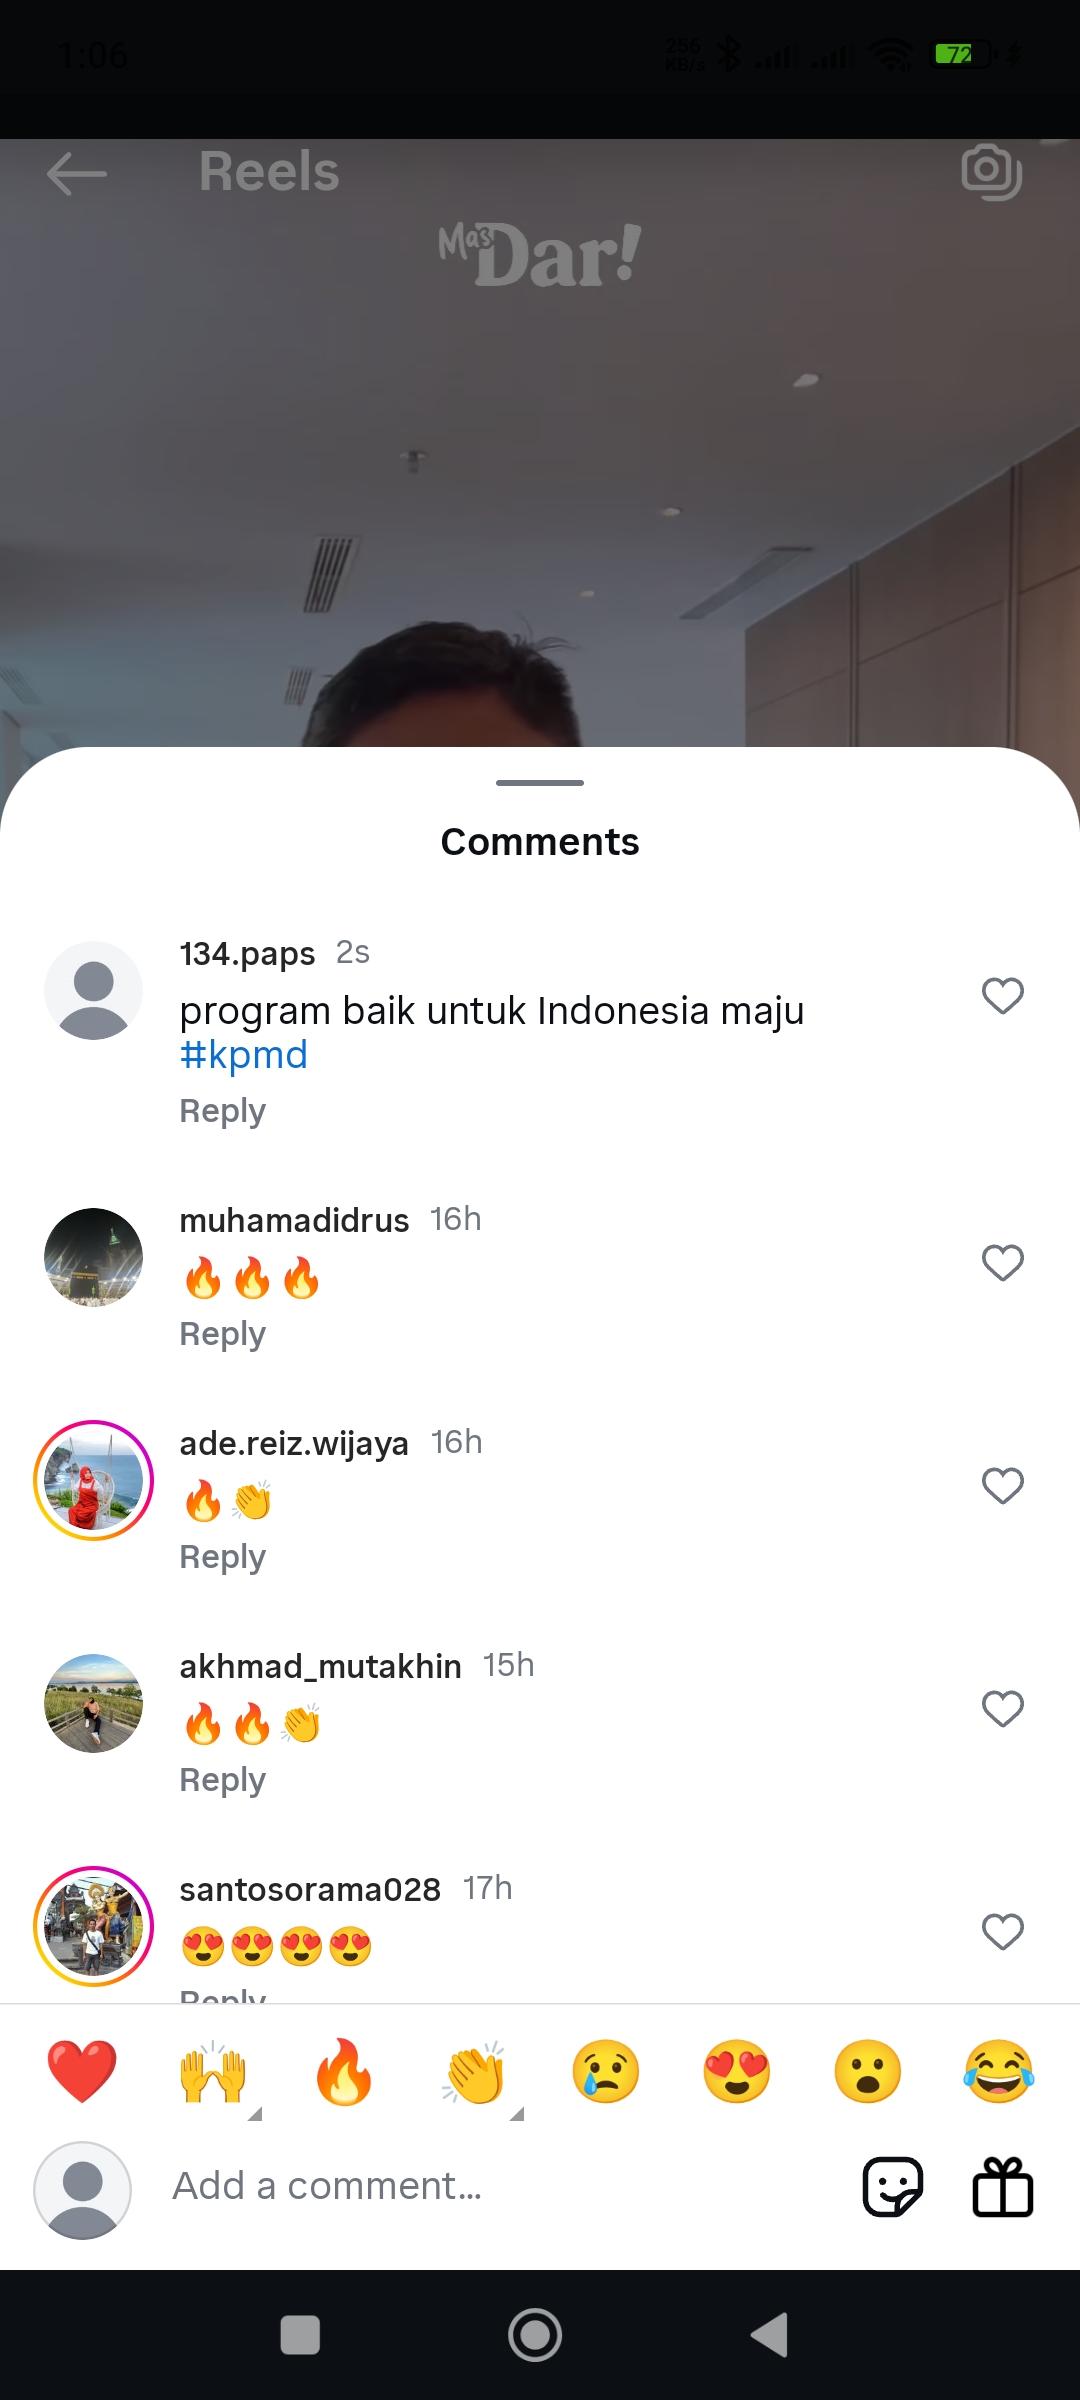Screen dimensions: 1080x2400
Task: Like muhamadidrus's fire emoji comment
Action: click(1003, 1263)
